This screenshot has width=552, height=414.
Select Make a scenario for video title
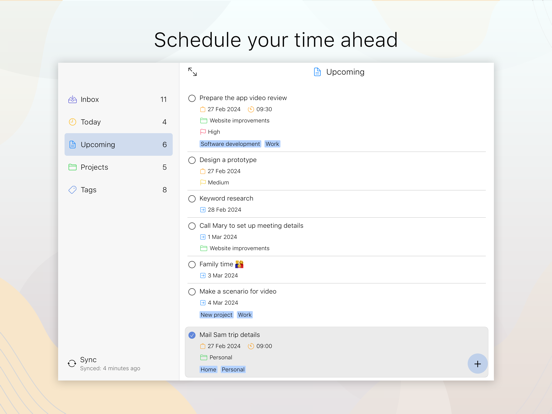238,291
